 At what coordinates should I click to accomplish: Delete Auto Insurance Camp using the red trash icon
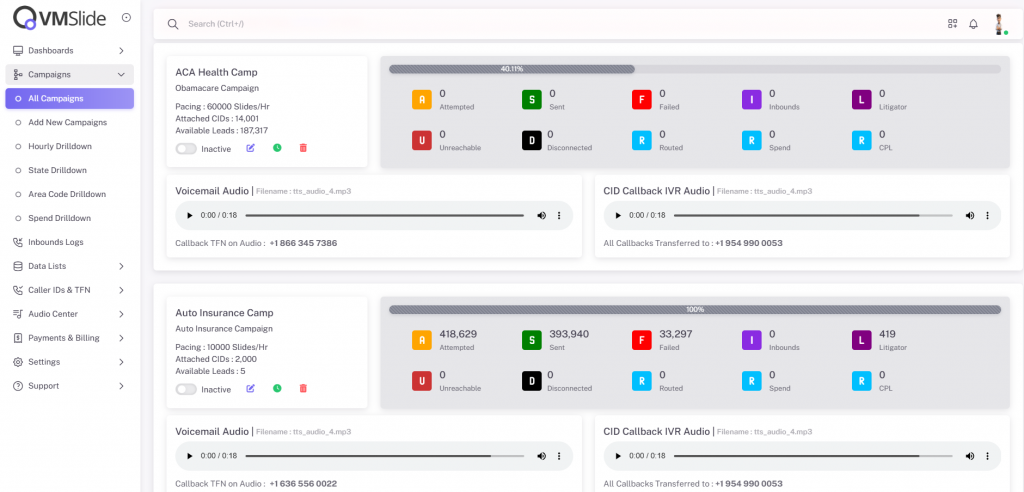tap(303, 388)
